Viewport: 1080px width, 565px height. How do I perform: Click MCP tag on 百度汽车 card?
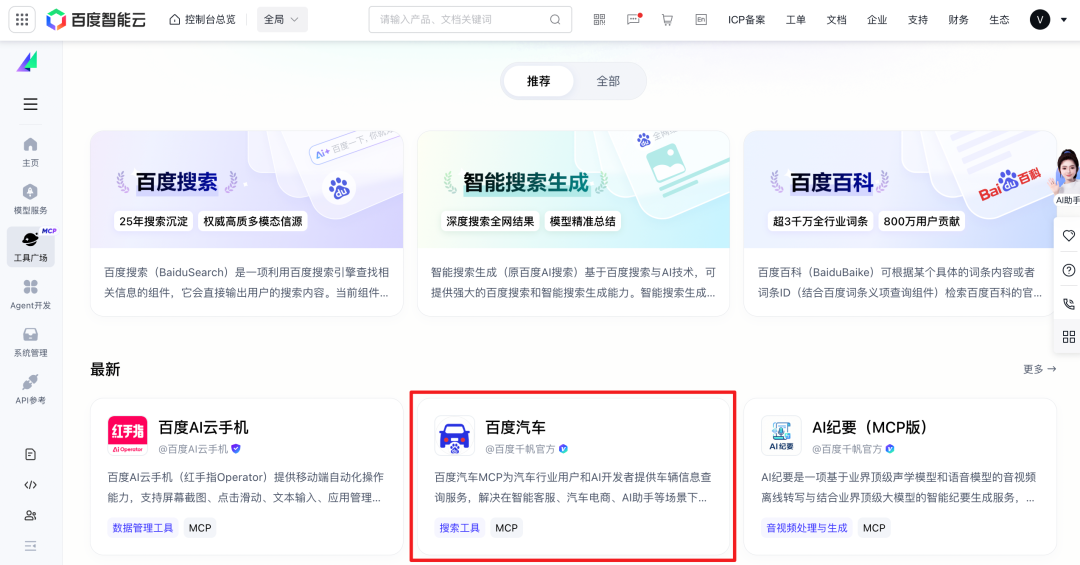pyautogui.click(x=506, y=528)
